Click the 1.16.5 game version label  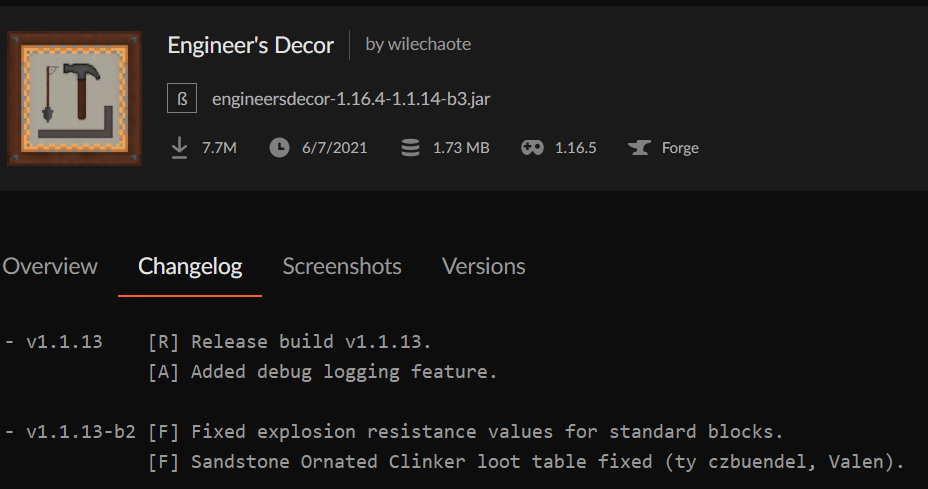coord(575,148)
